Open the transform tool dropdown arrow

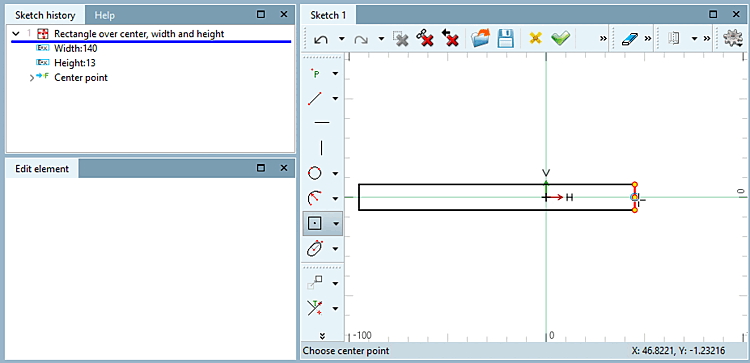click(335, 284)
